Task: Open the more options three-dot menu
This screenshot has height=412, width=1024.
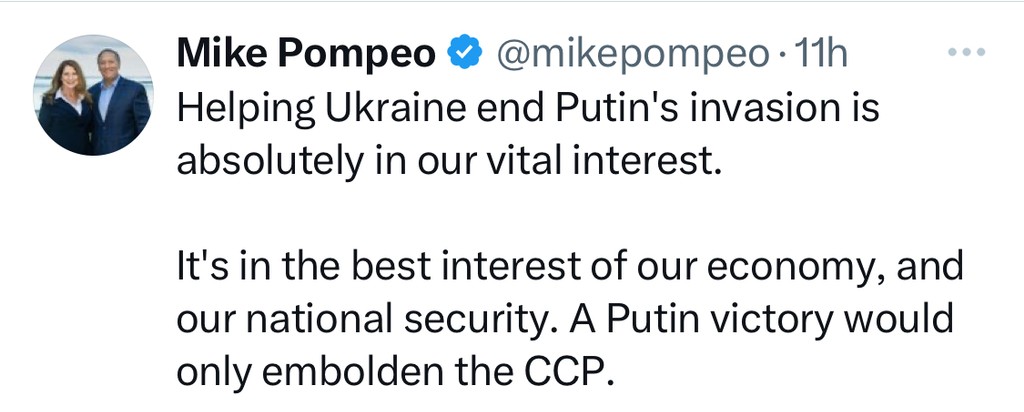Action: pos(966,54)
